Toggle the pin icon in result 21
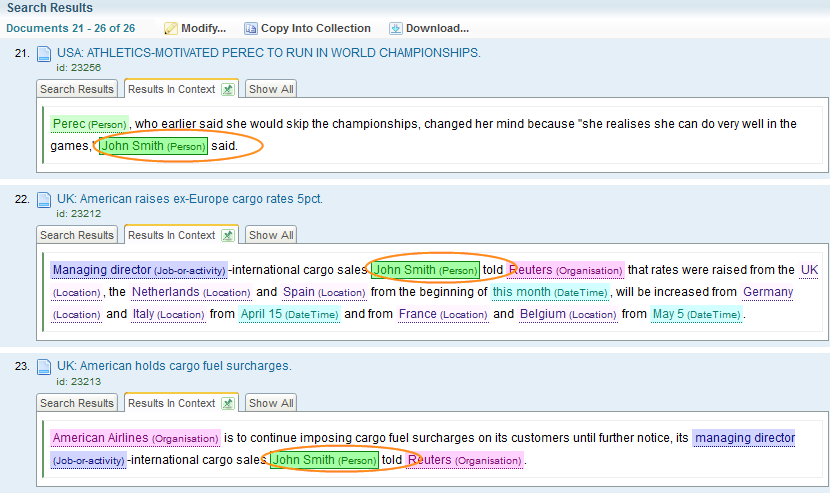 coord(228,90)
